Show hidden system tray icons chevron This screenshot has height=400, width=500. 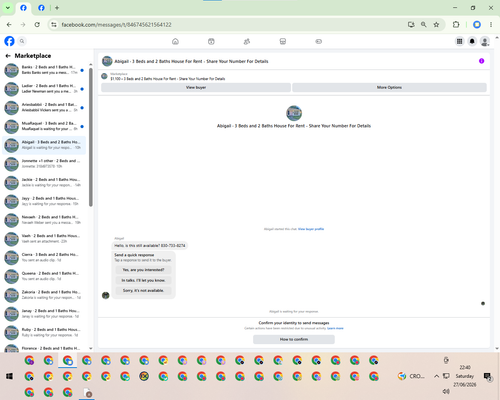(436, 376)
